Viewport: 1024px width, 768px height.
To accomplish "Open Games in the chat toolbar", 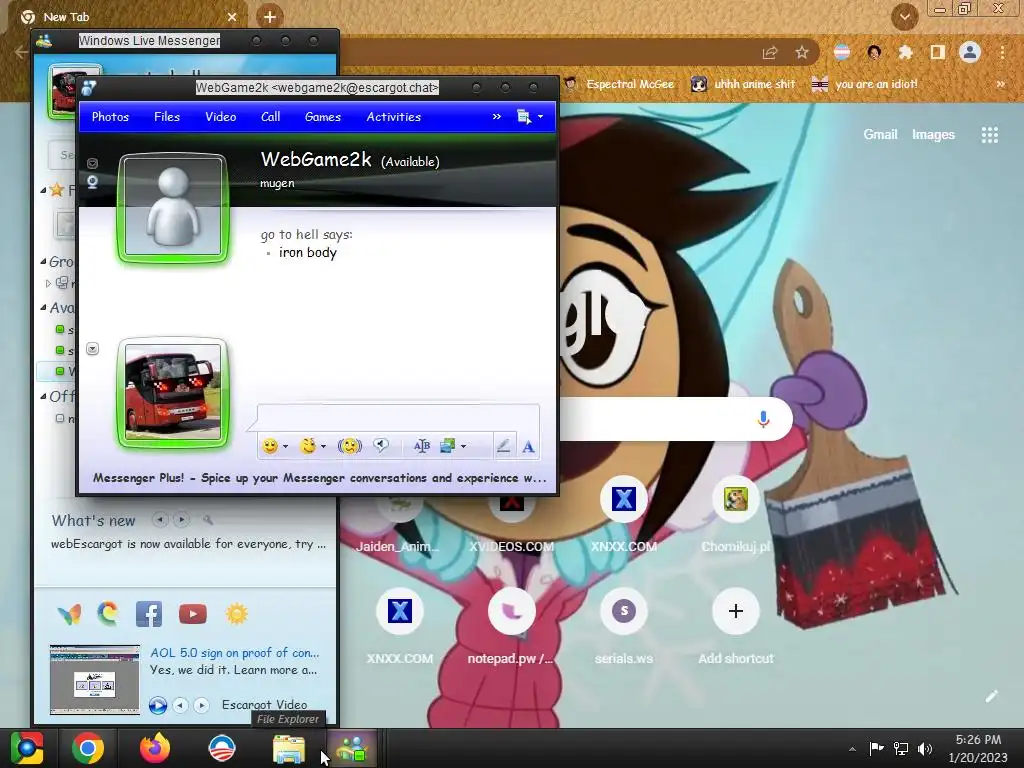I will click(x=323, y=117).
